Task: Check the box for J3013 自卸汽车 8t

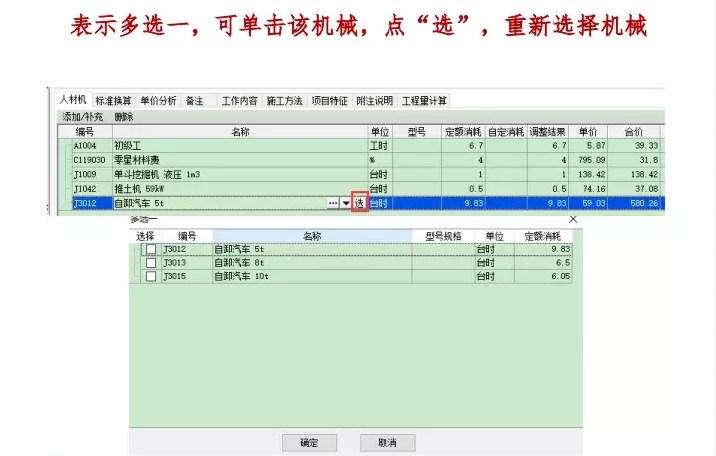Action: coord(151,263)
